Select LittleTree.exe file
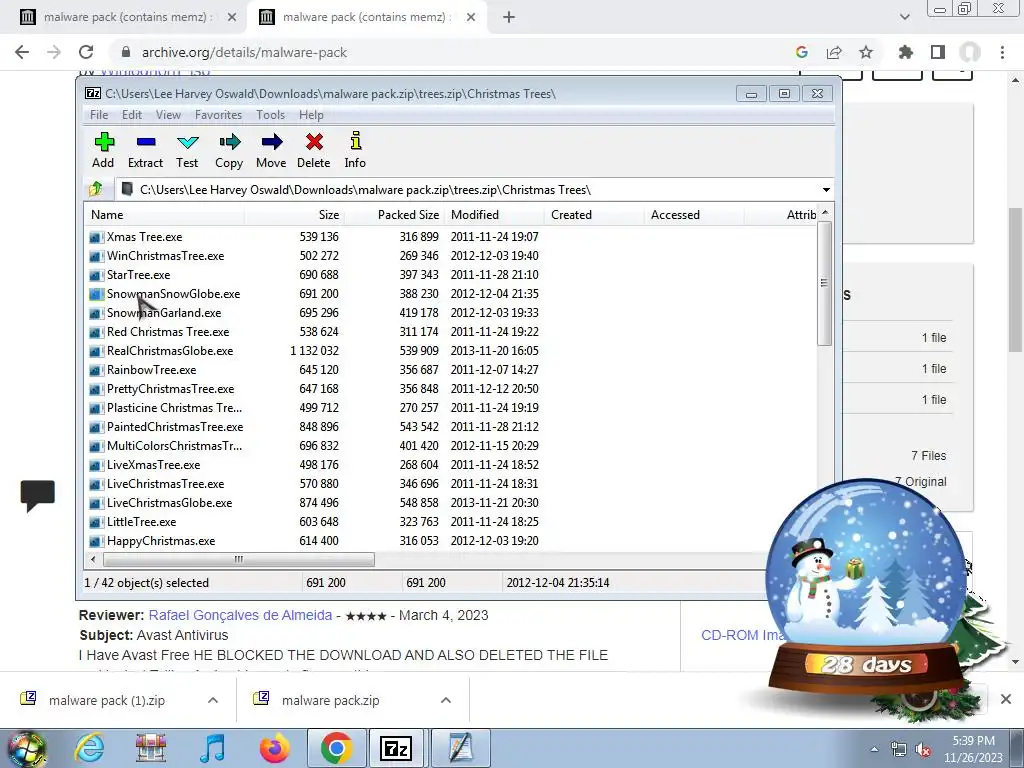This screenshot has height=768, width=1024. click(x=141, y=522)
